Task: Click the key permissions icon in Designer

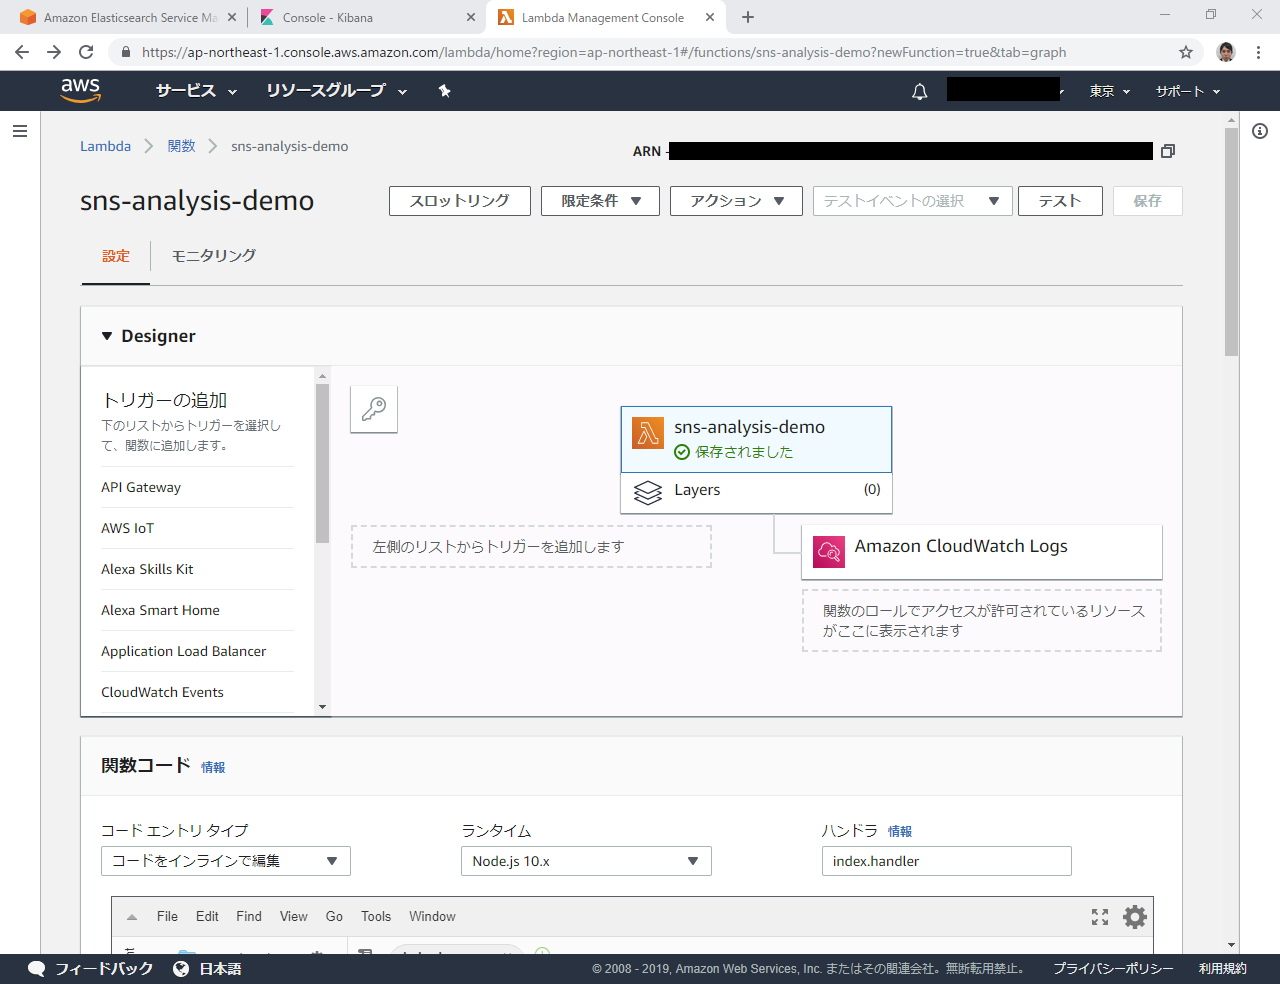Action: [x=374, y=409]
